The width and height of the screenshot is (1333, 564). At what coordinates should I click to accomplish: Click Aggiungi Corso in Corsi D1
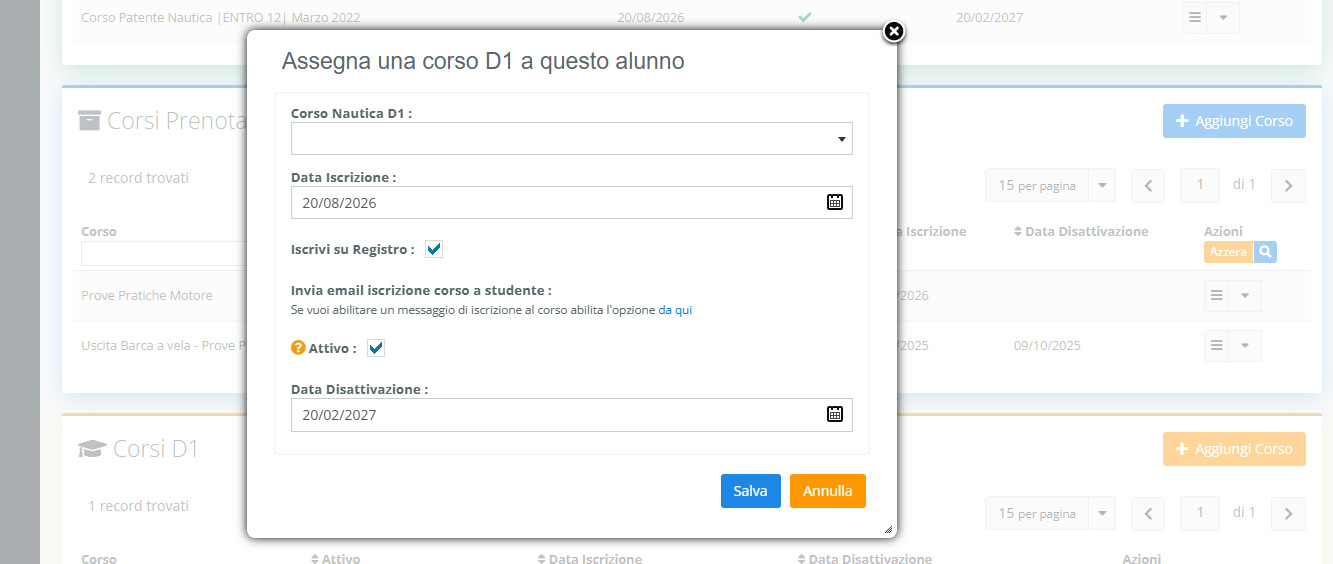coord(1234,449)
